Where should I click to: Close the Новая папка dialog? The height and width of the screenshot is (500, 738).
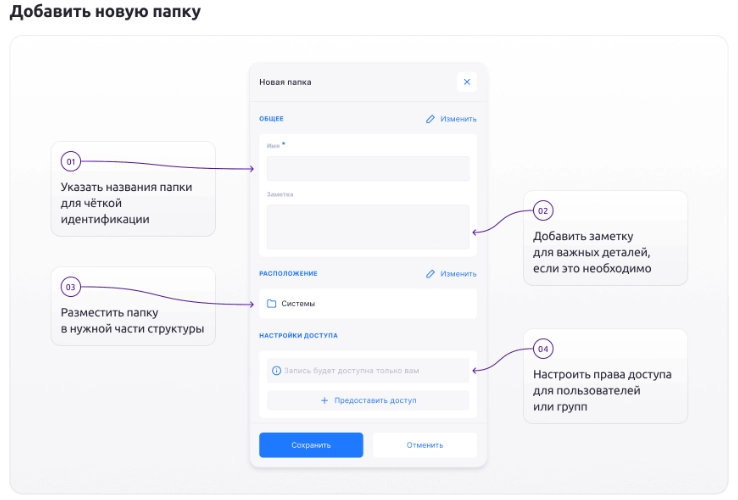(466, 82)
